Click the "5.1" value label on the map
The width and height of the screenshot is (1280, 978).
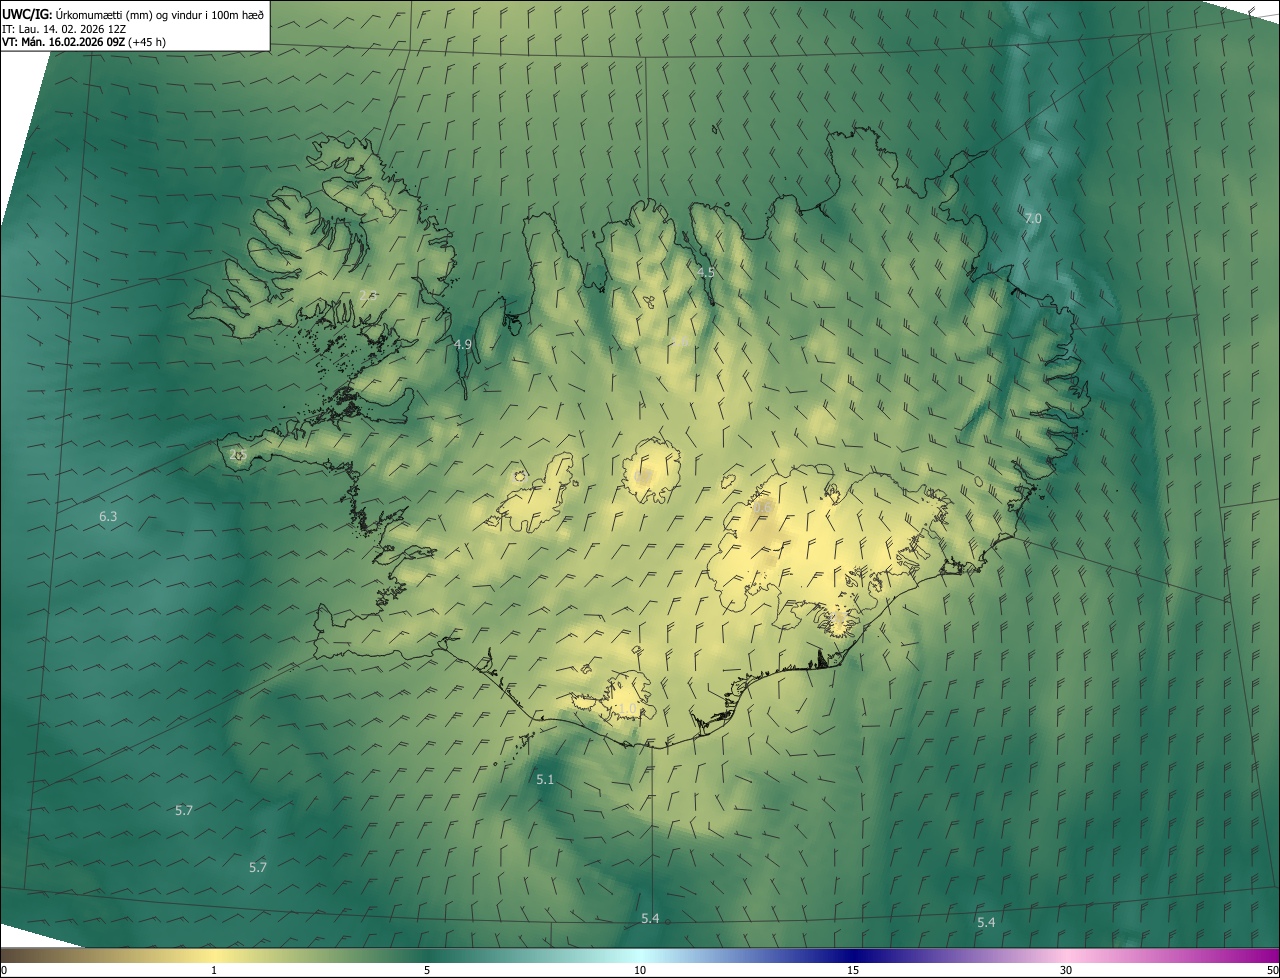[545, 779]
